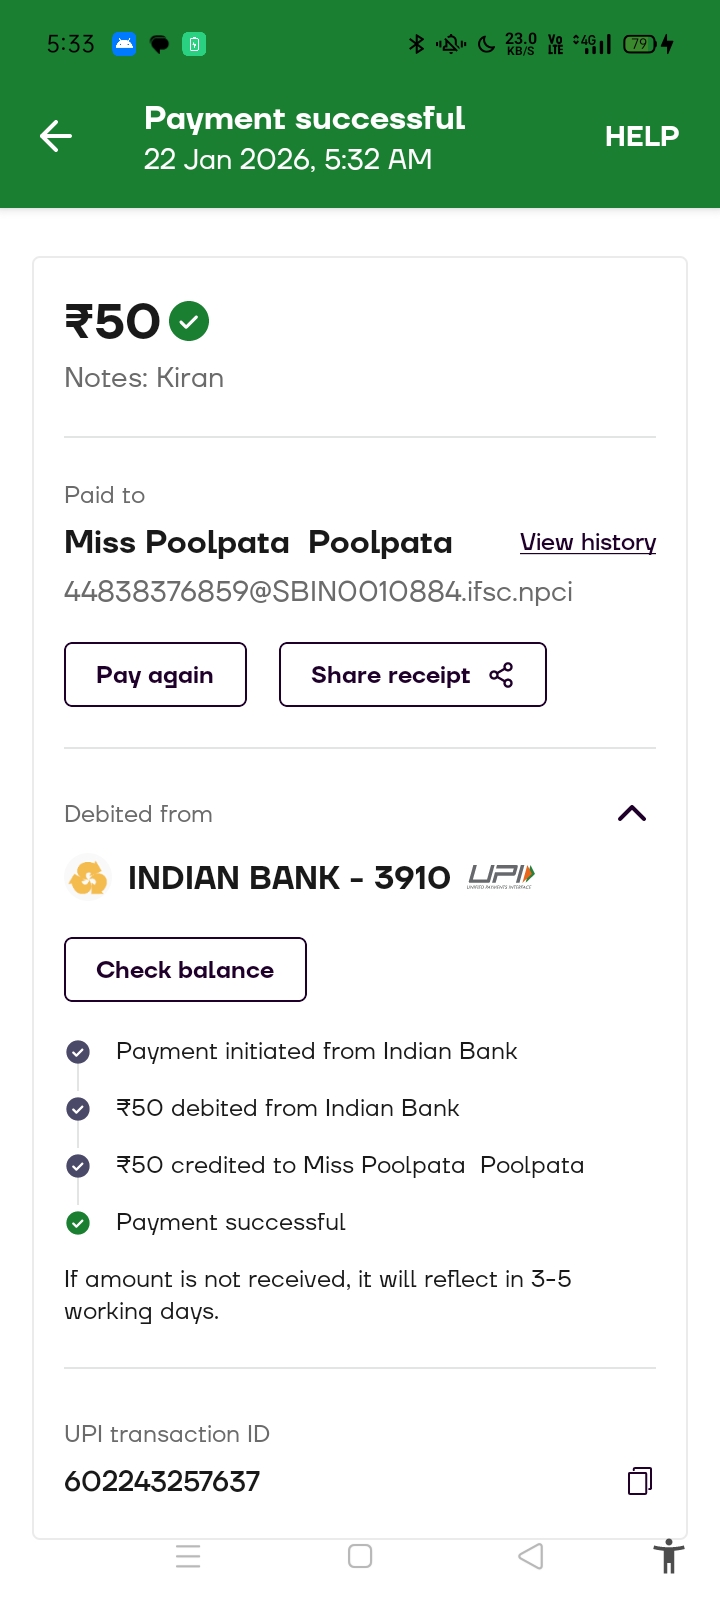Check balance of Indian Bank account

[x=185, y=969]
